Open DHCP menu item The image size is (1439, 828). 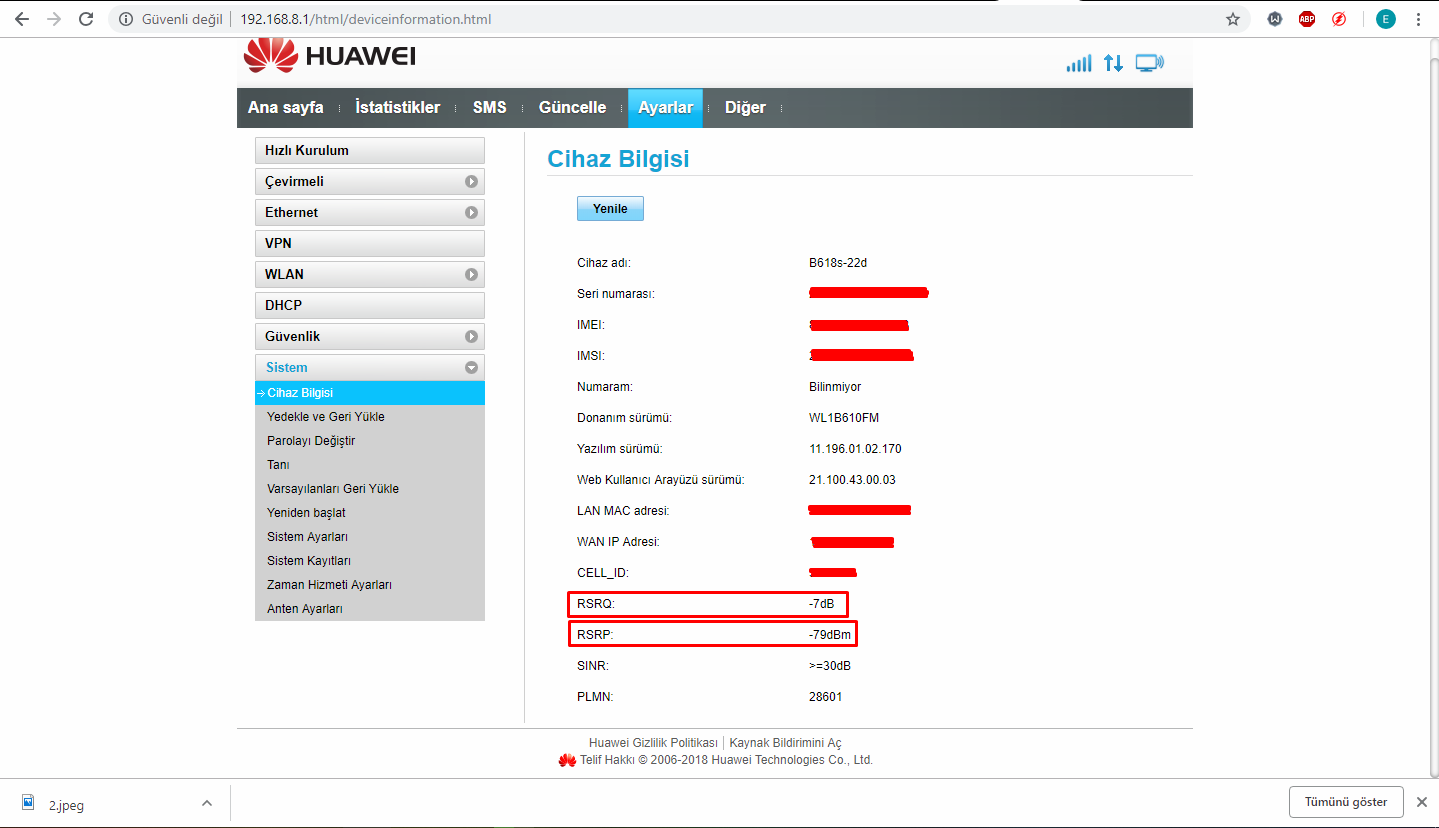point(370,305)
